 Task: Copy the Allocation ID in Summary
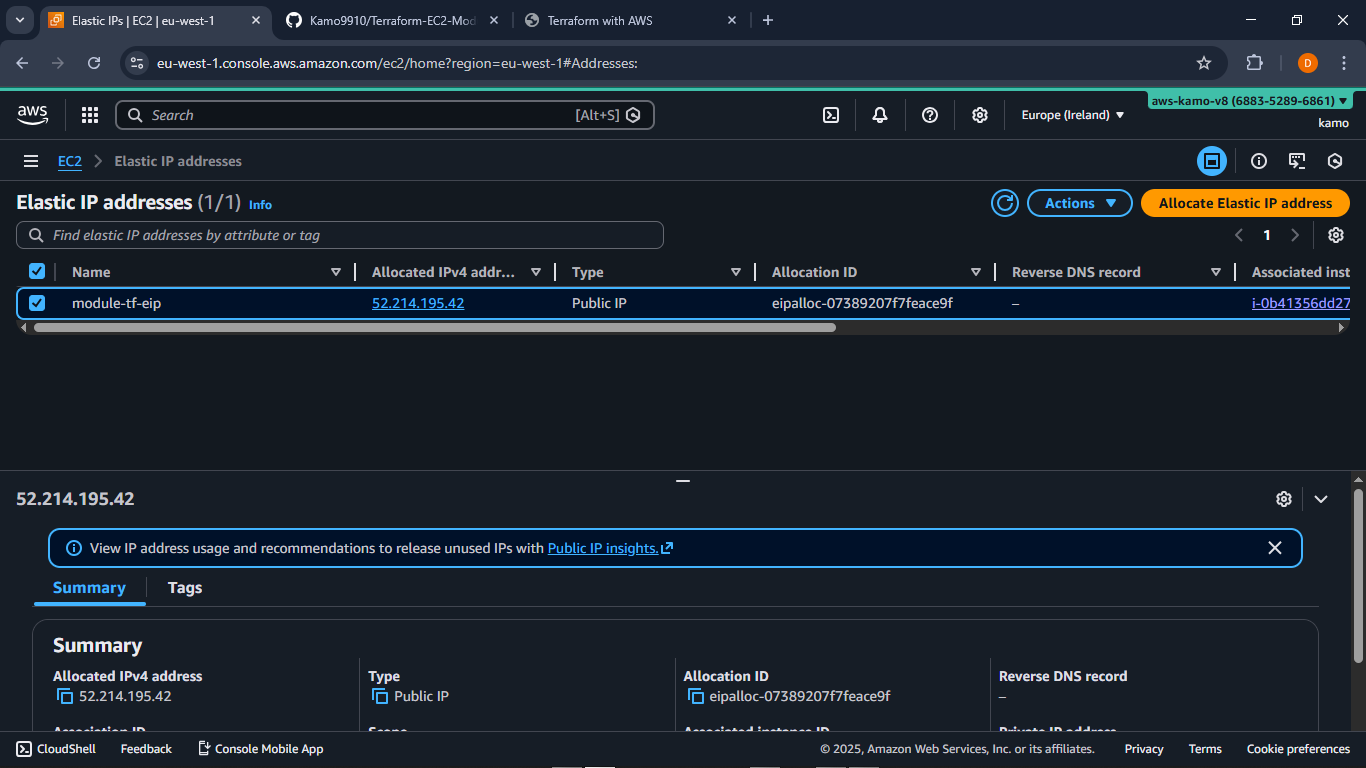[x=696, y=696]
